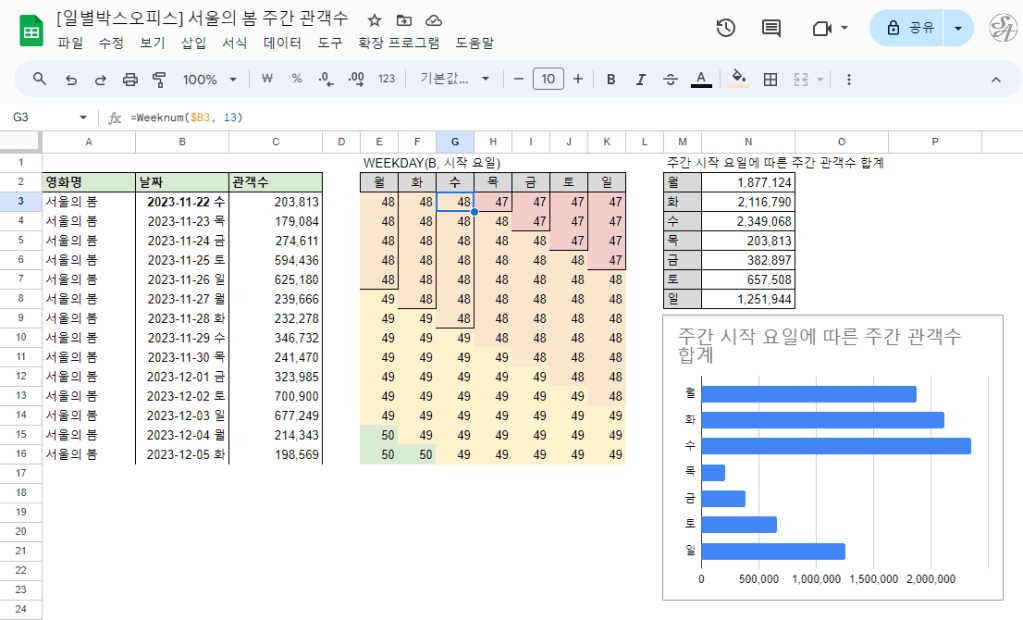The height and width of the screenshot is (620, 1023).
Task: Click the font size input field
Action: (x=548, y=79)
